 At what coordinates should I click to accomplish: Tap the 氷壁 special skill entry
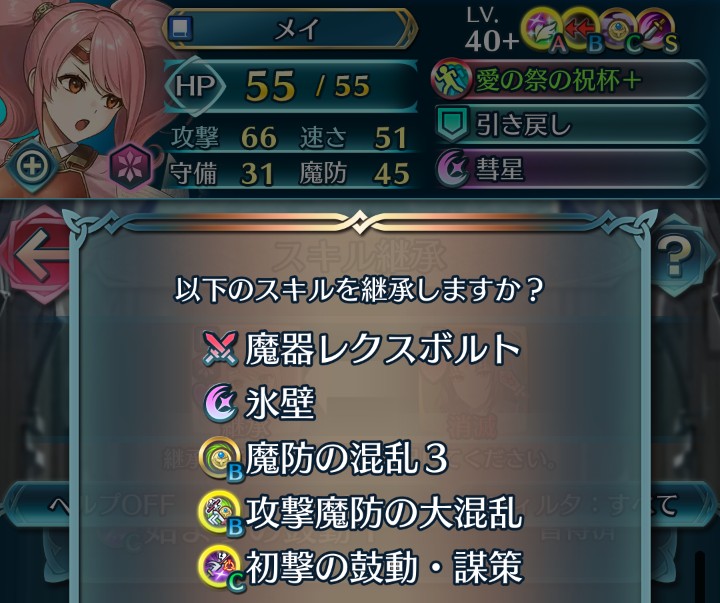click(x=259, y=403)
